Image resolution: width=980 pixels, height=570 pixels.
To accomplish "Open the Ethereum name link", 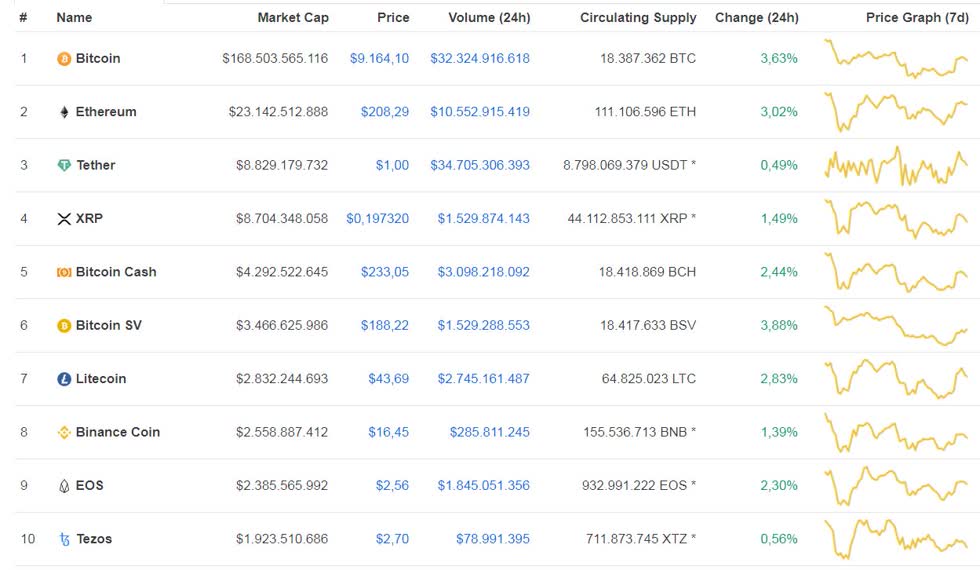I will point(106,112).
